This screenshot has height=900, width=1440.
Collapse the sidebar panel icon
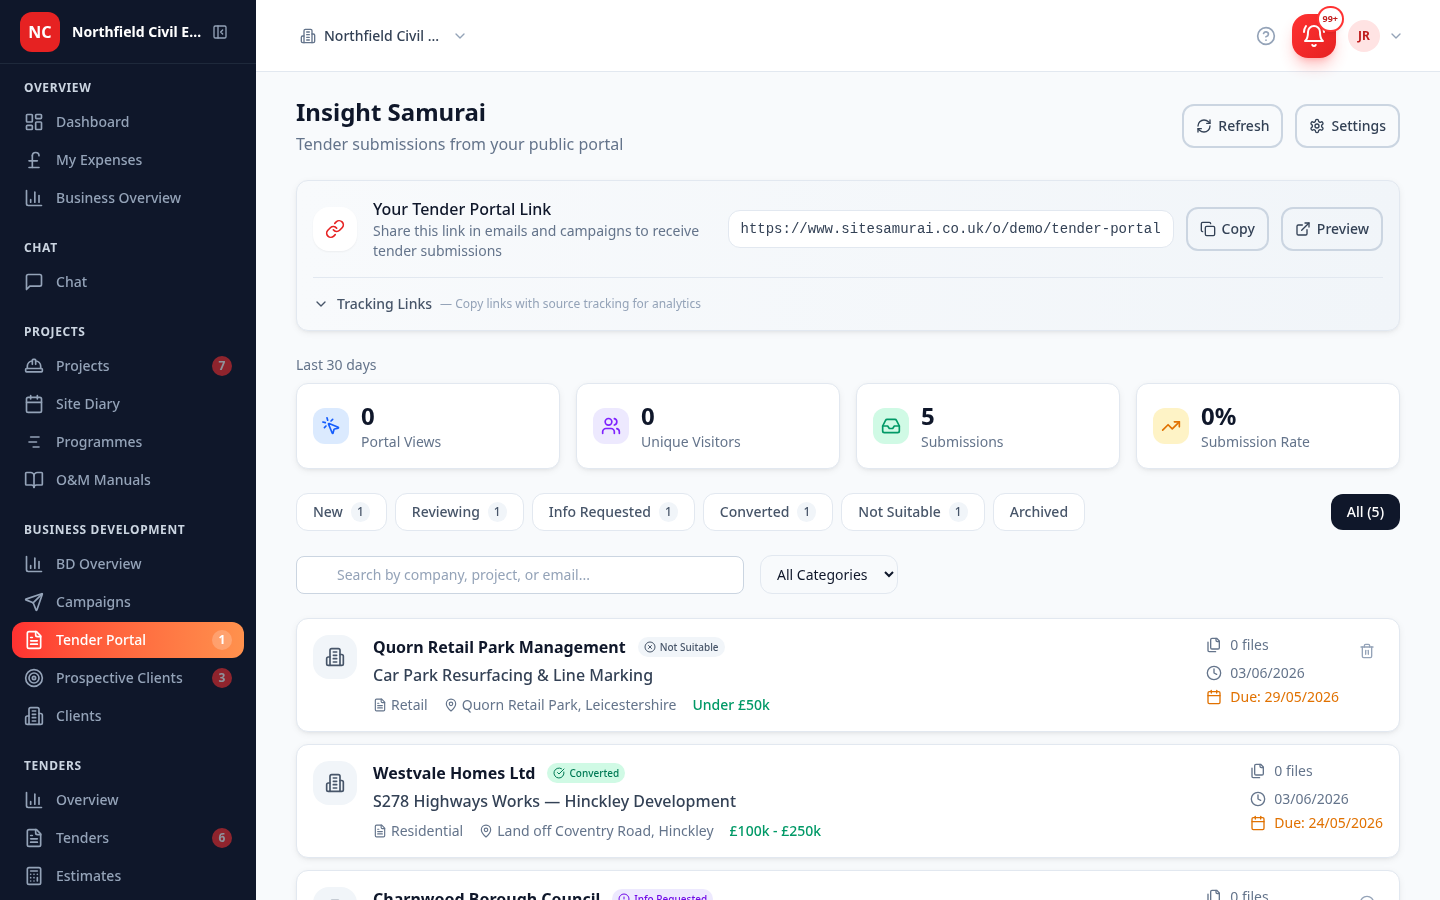[220, 32]
